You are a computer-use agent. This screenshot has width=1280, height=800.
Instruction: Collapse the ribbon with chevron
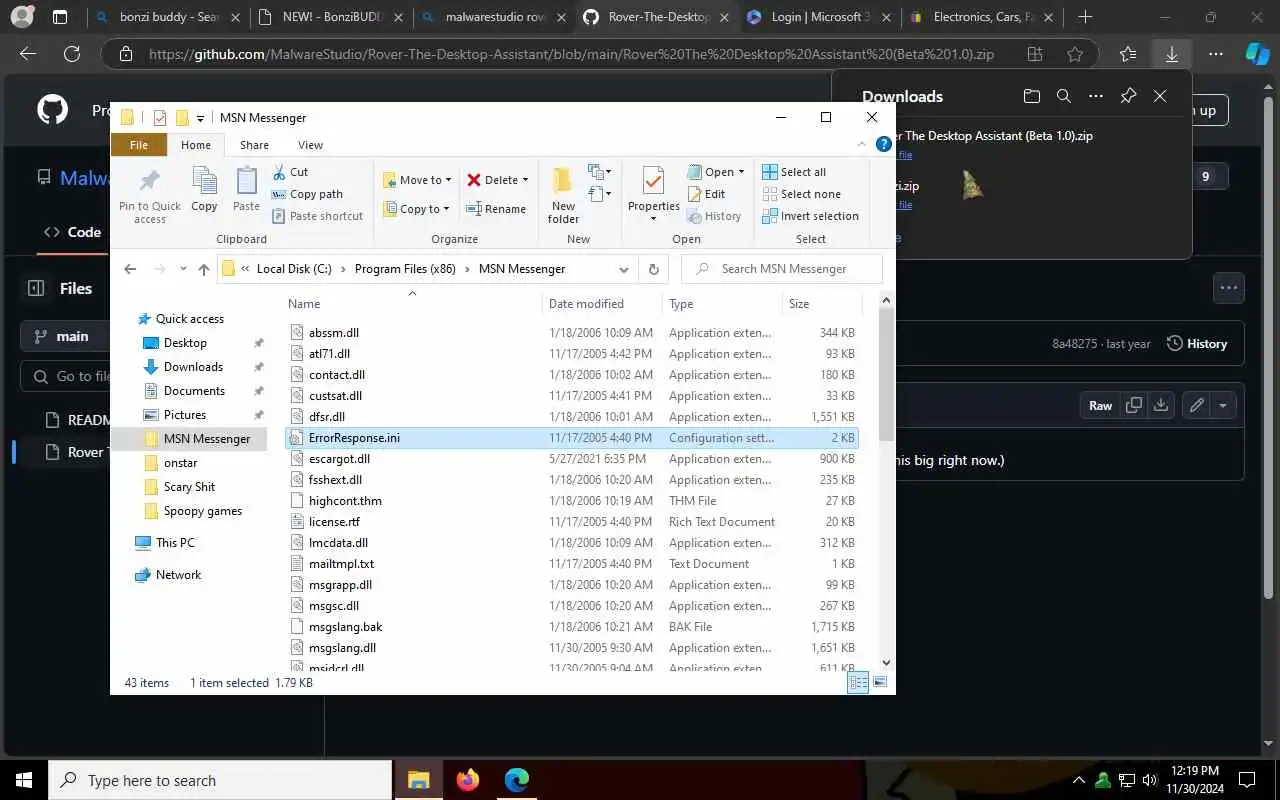coord(860,145)
